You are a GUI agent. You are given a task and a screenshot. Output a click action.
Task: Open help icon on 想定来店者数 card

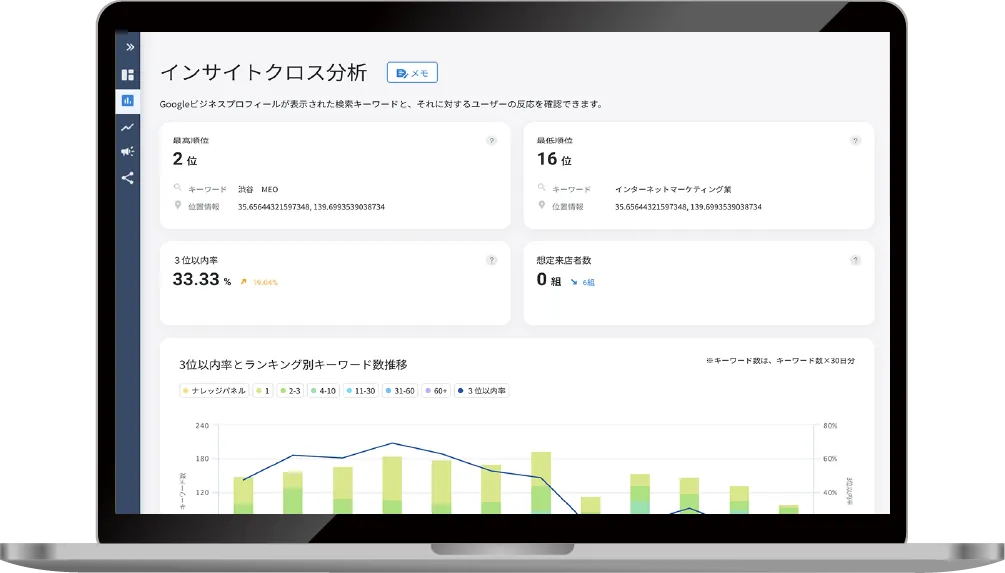pos(855,260)
